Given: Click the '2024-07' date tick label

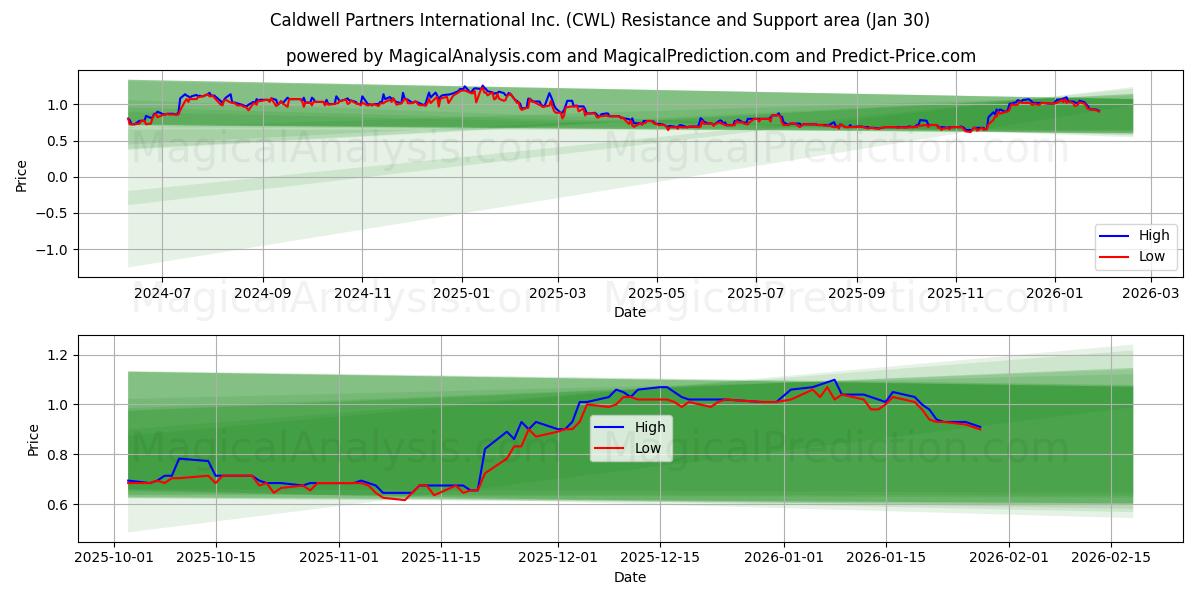Looking at the screenshot, I should pos(162,294).
